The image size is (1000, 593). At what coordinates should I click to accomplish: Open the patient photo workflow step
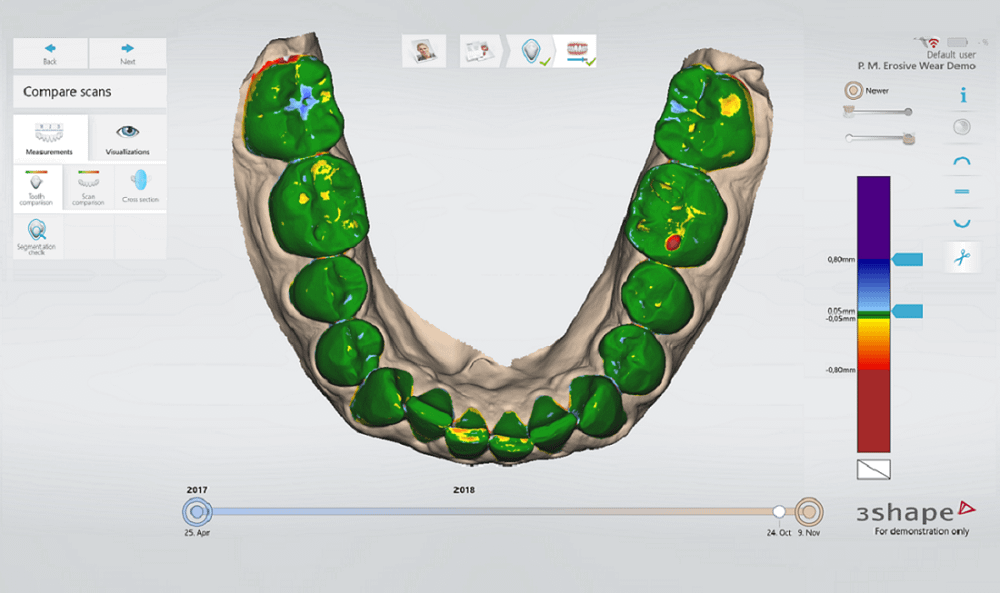tap(424, 52)
